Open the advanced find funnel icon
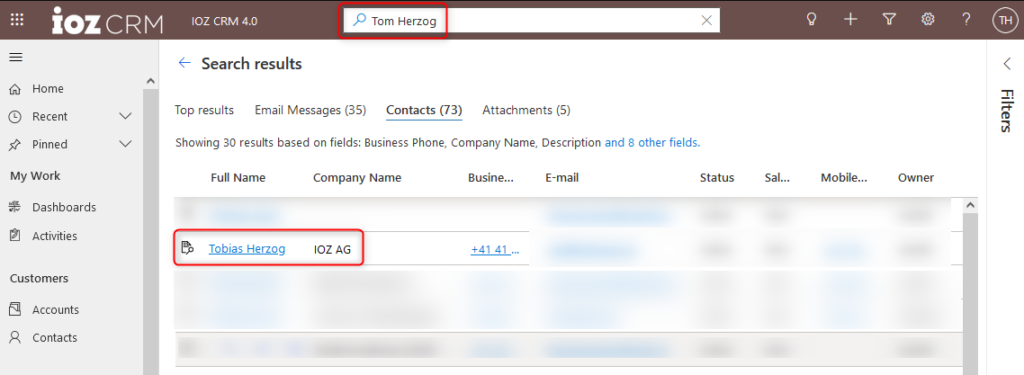Image resolution: width=1024 pixels, height=375 pixels. [x=888, y=20]
